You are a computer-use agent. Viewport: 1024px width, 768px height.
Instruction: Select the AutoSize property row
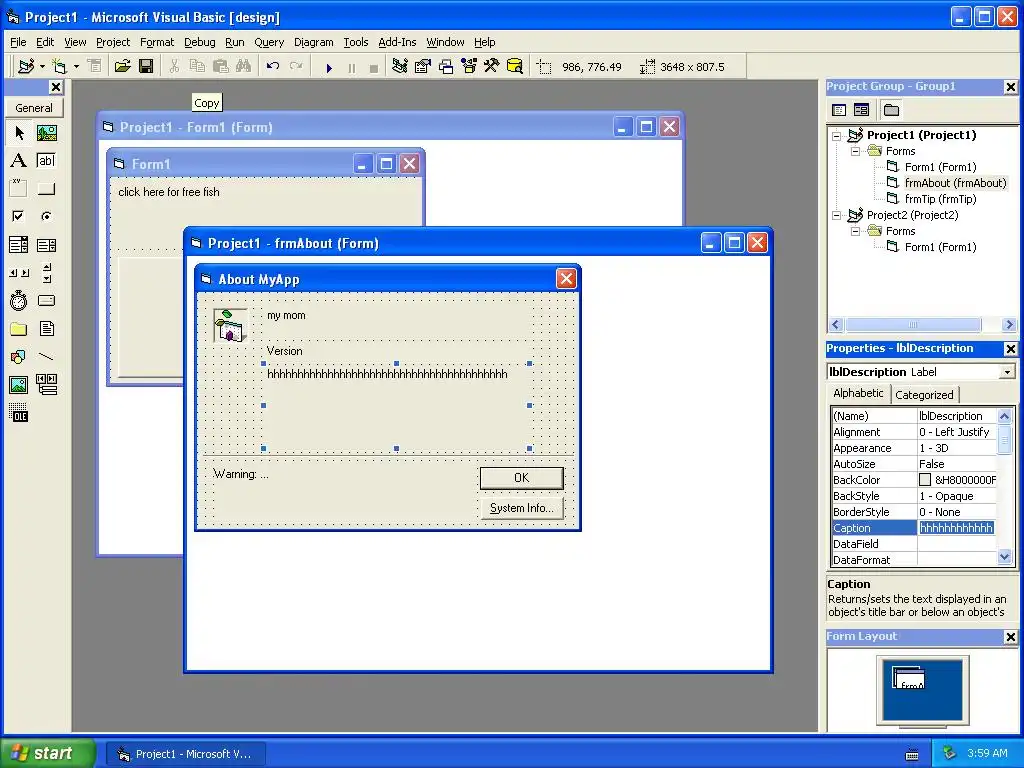point(914,464)
